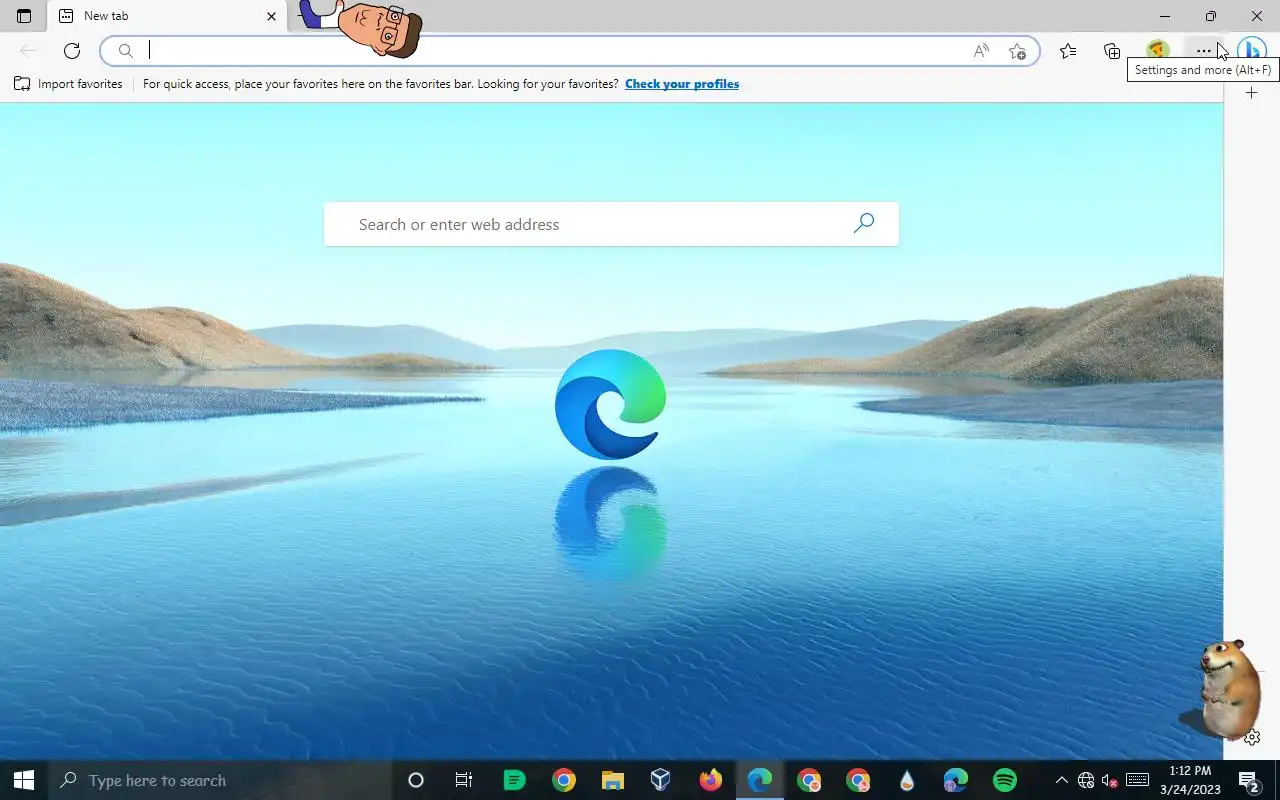Open the Collections icon
The width and height of the screenshot is (1280, 800).
[x=1112, y=51]
